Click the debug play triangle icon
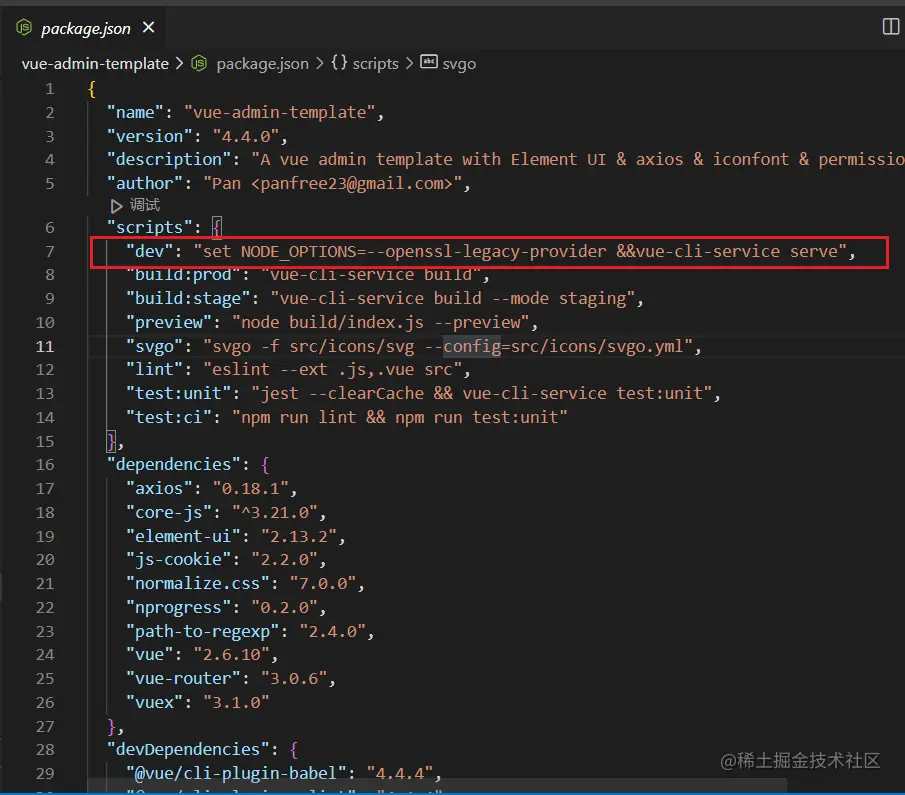 pos(116,206)
